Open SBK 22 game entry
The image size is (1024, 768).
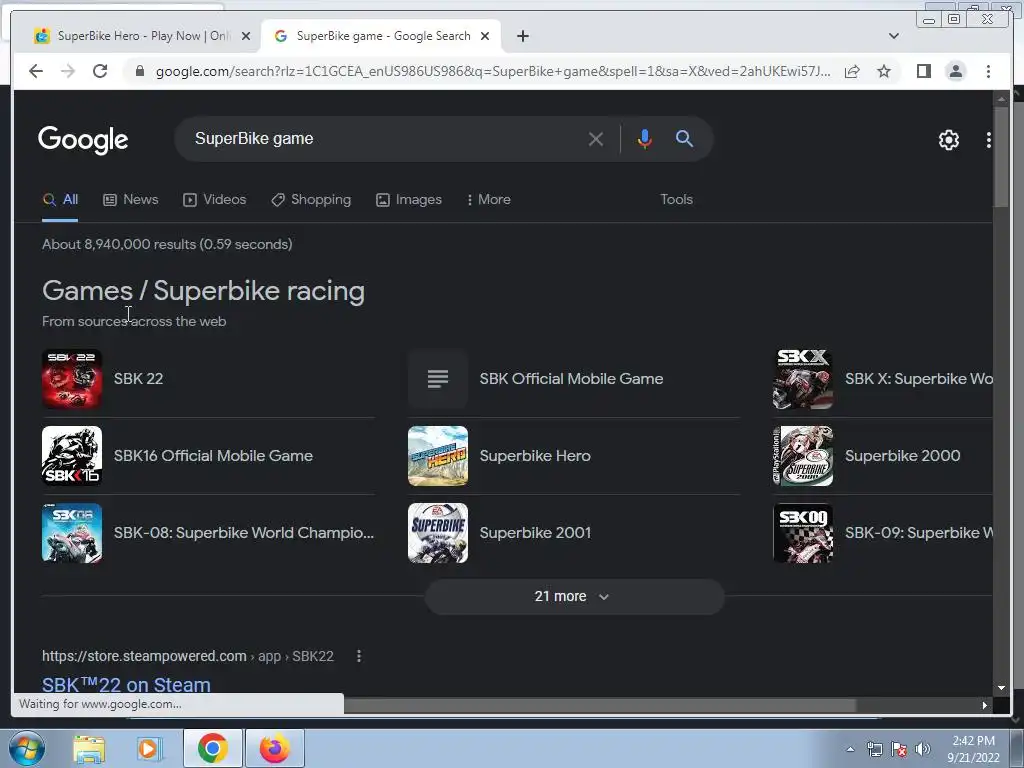138,379
